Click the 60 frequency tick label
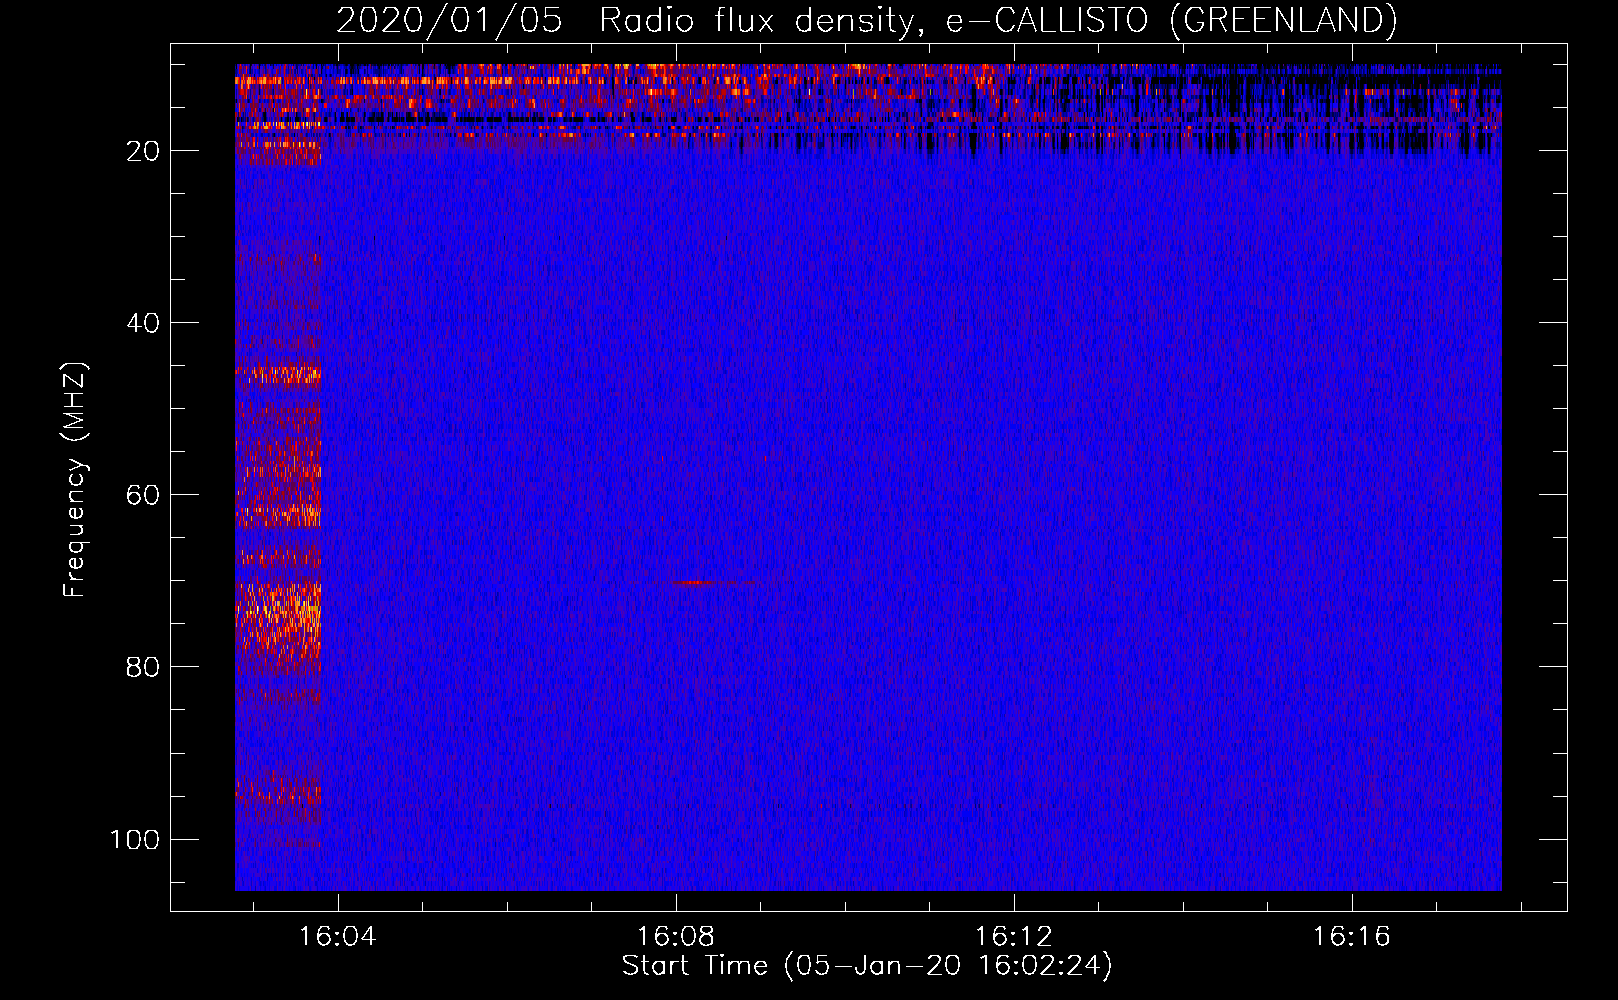Viewport: 1618px width, 1000px height. point(143,495)
